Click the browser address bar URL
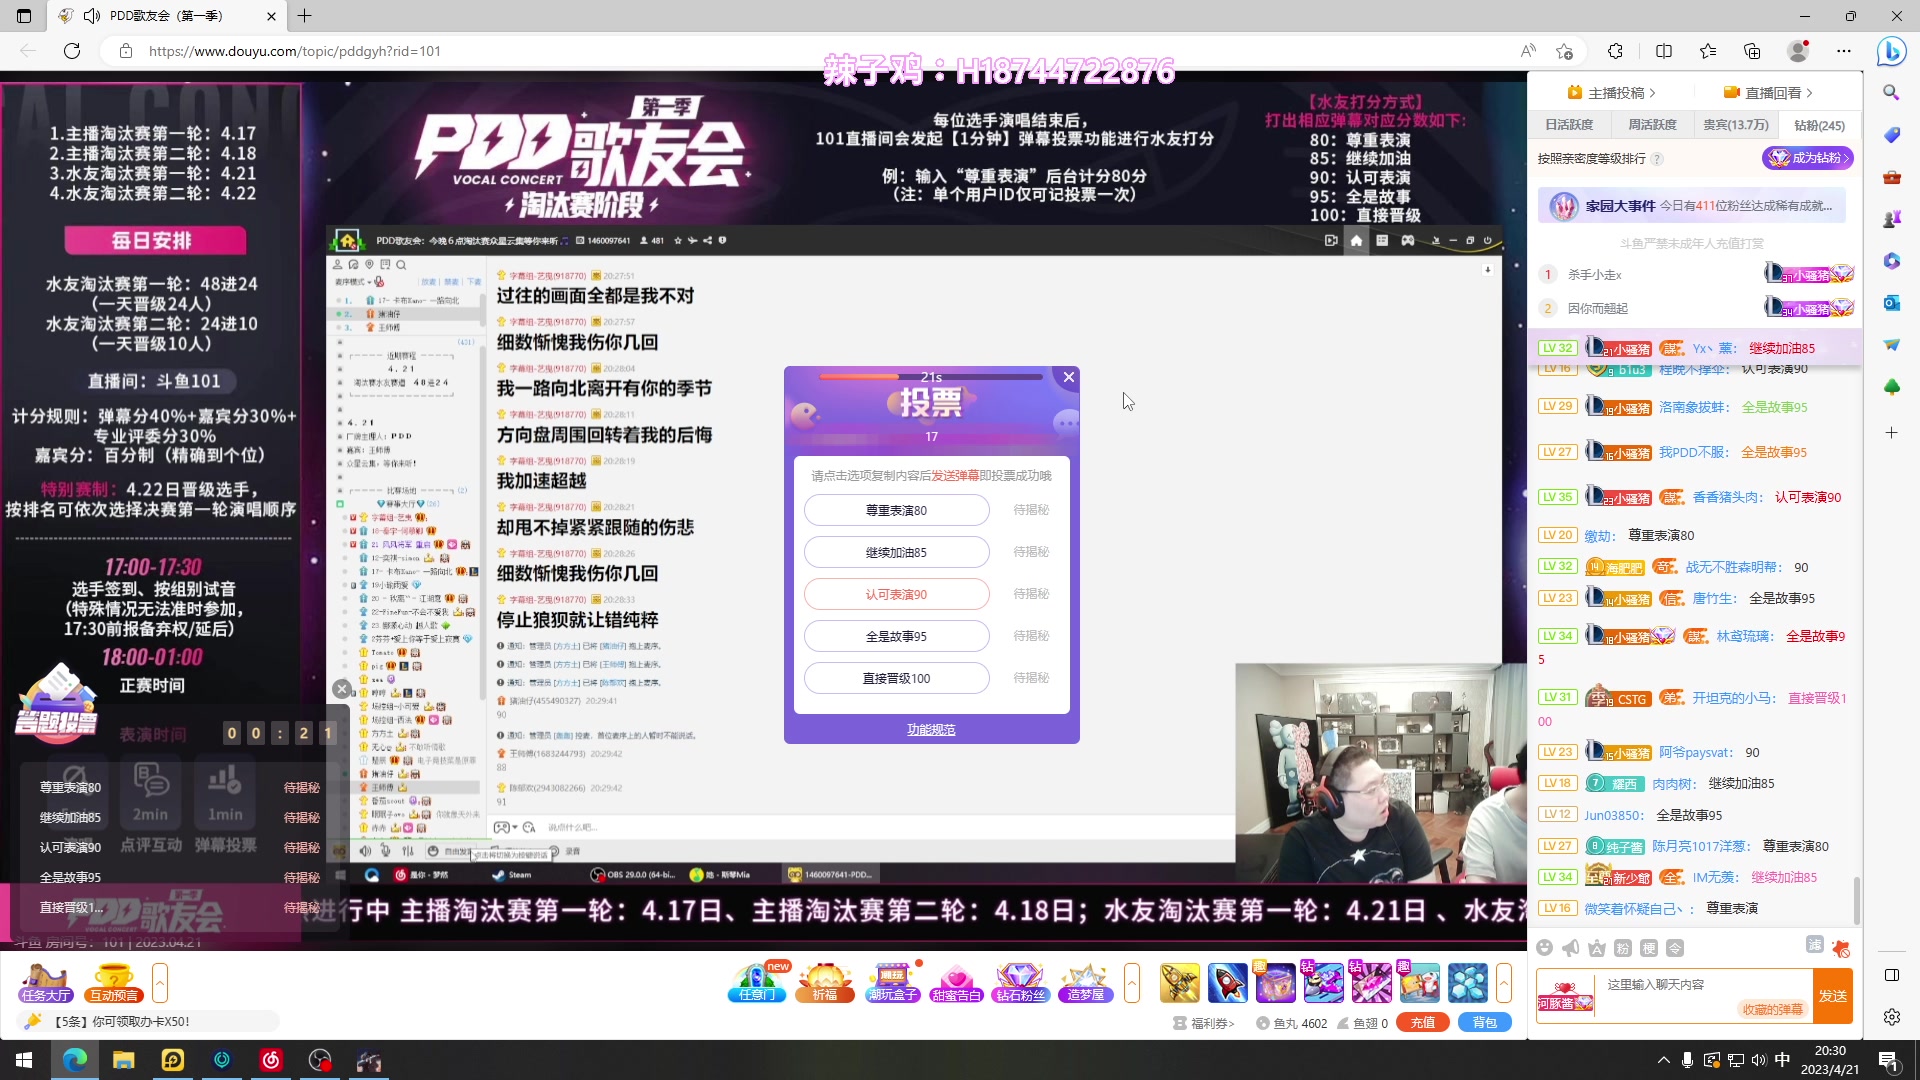Viewport: 1920px width, 1080px height. [295, 51]
